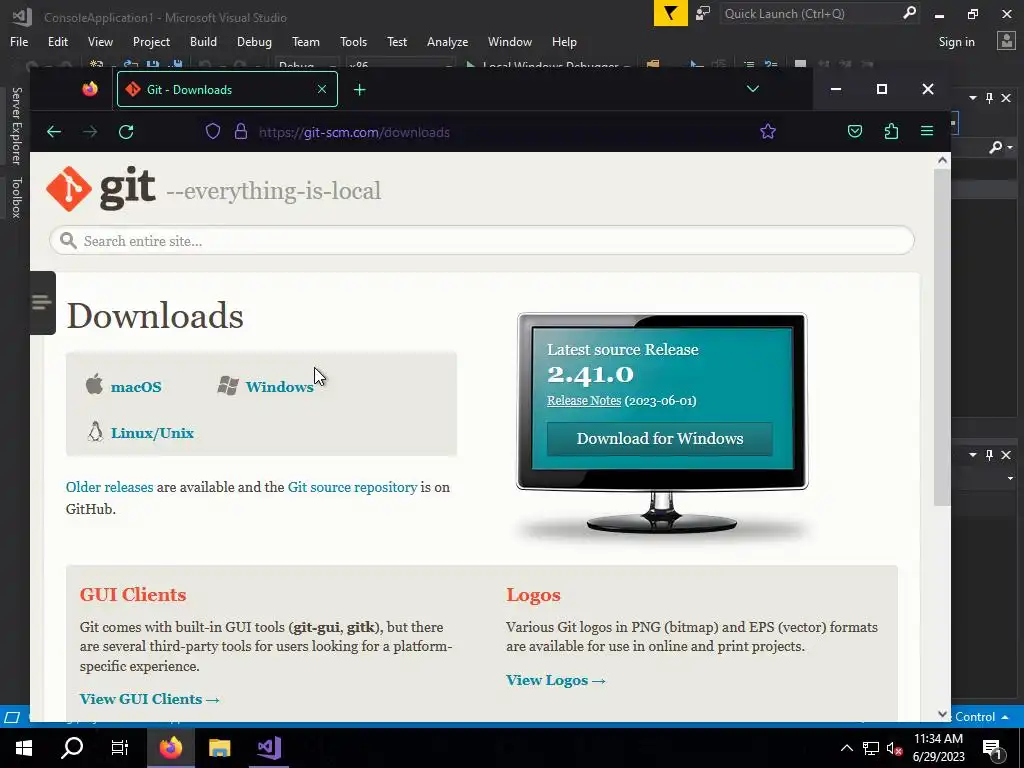Click the Tux penguin icon beside Linux/Unix
Image resolution: width=1024 pixels, height=768 pixels.
point(95,431)
